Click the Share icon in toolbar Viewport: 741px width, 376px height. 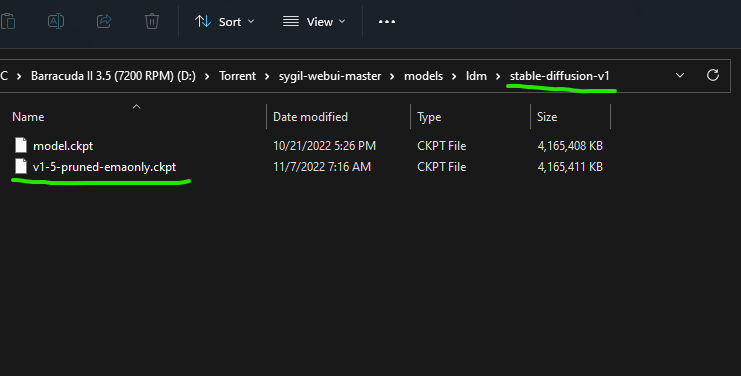click(x=104, y=21)
